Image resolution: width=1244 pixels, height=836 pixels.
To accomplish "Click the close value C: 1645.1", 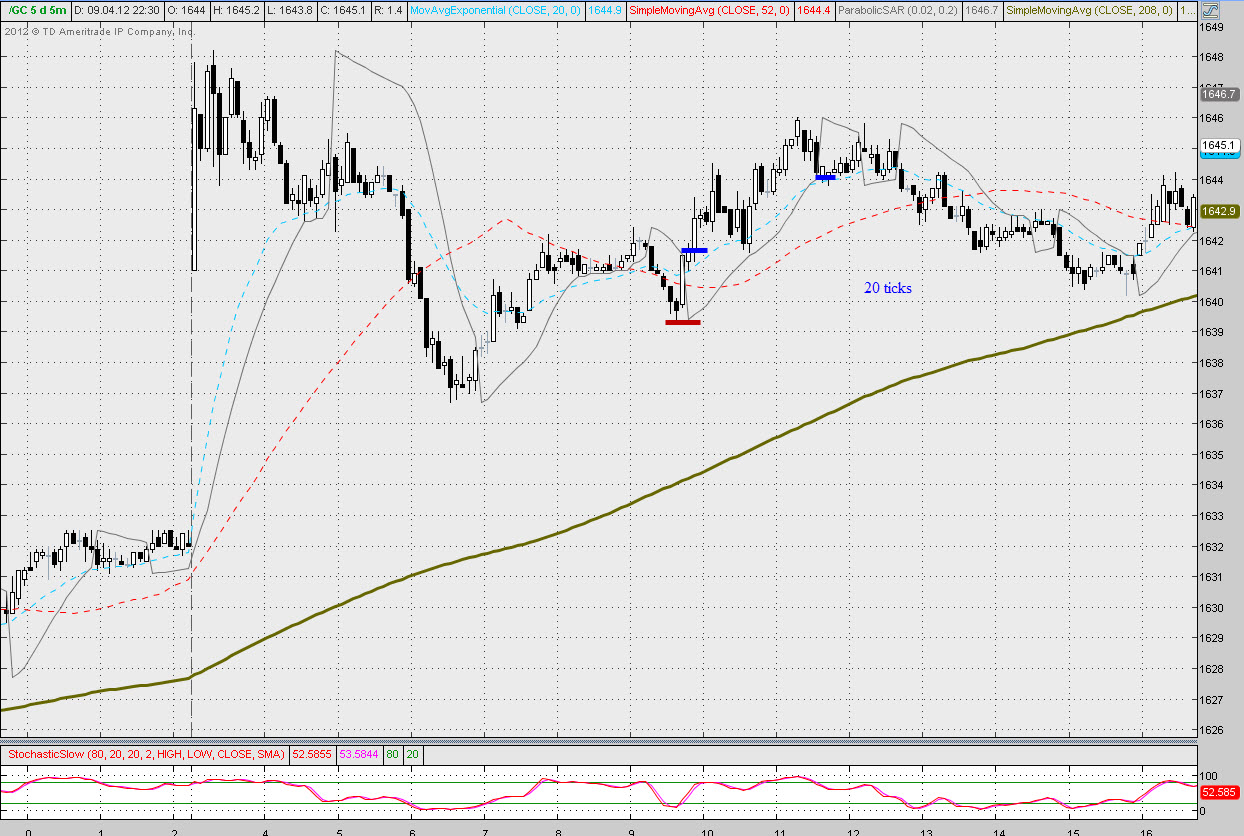I will [345, 10].
